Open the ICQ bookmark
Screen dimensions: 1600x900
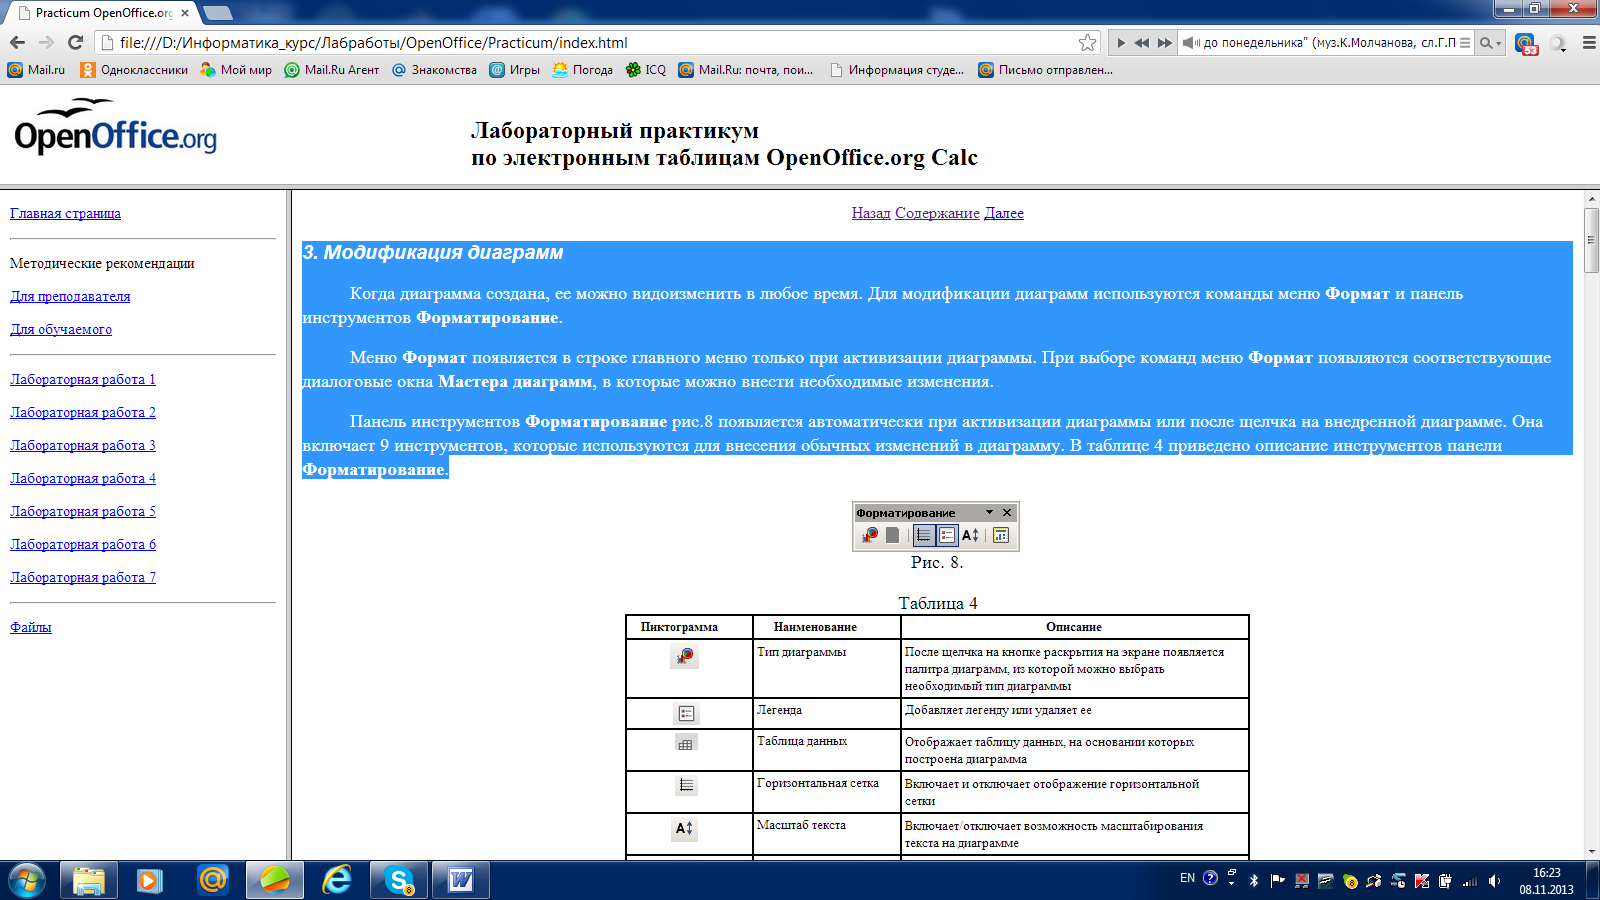pos(646,70)
